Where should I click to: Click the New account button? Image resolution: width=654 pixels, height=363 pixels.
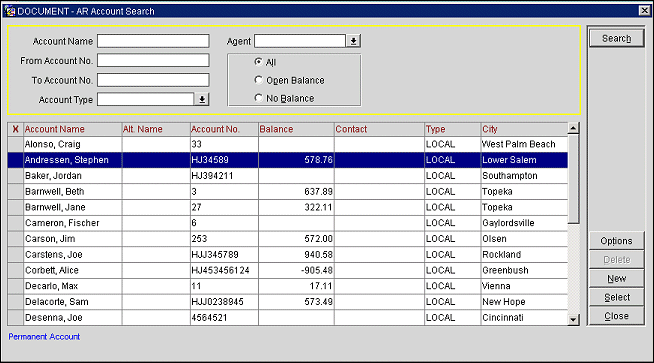point(616,278)
